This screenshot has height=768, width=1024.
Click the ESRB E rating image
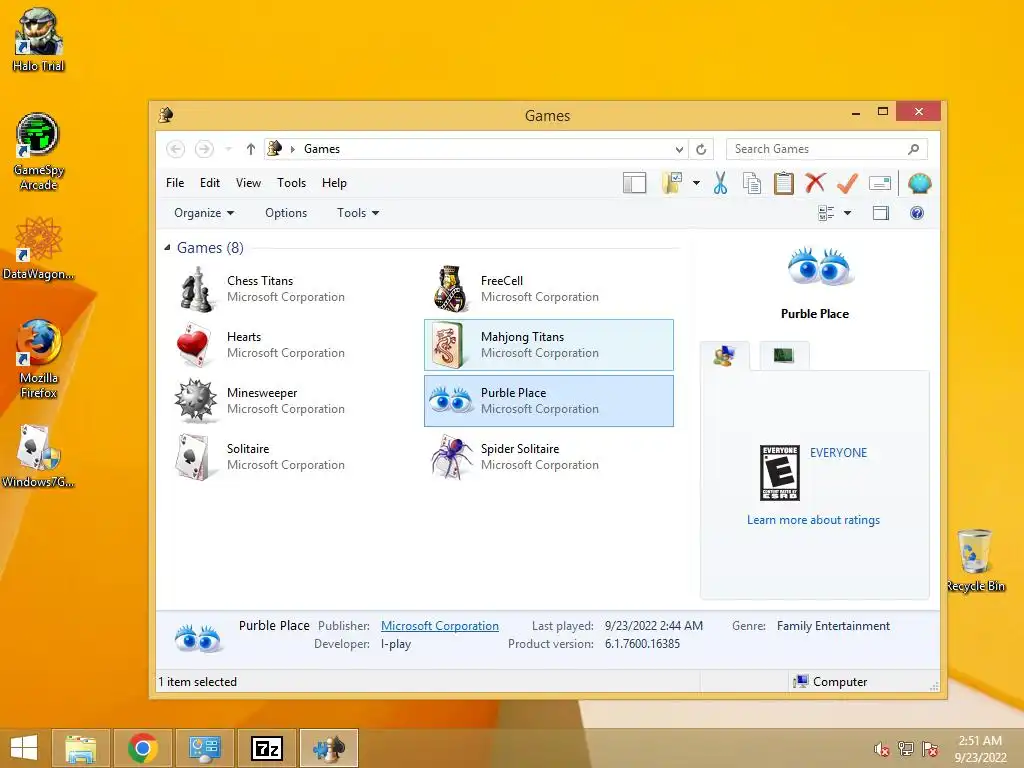pyautogui.click(x=780, y=473)
